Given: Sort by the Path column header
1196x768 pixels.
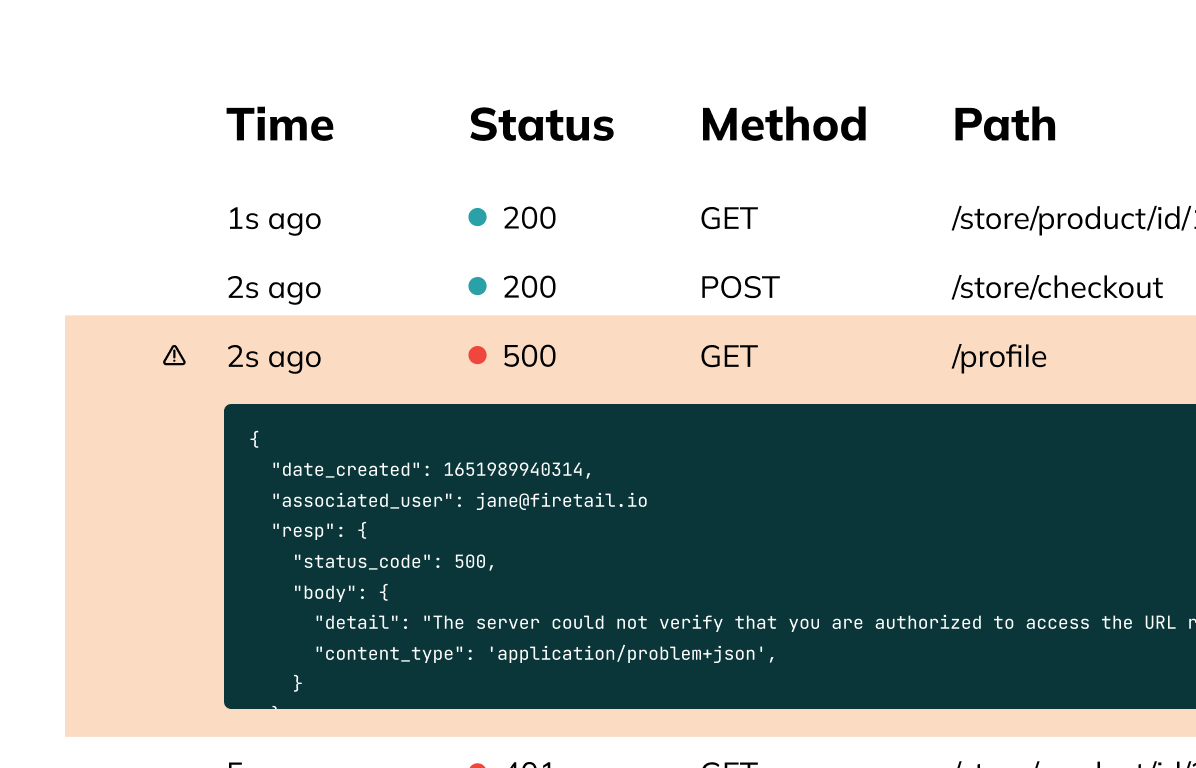Looking at the screenshot, I should coord(1005,124).
